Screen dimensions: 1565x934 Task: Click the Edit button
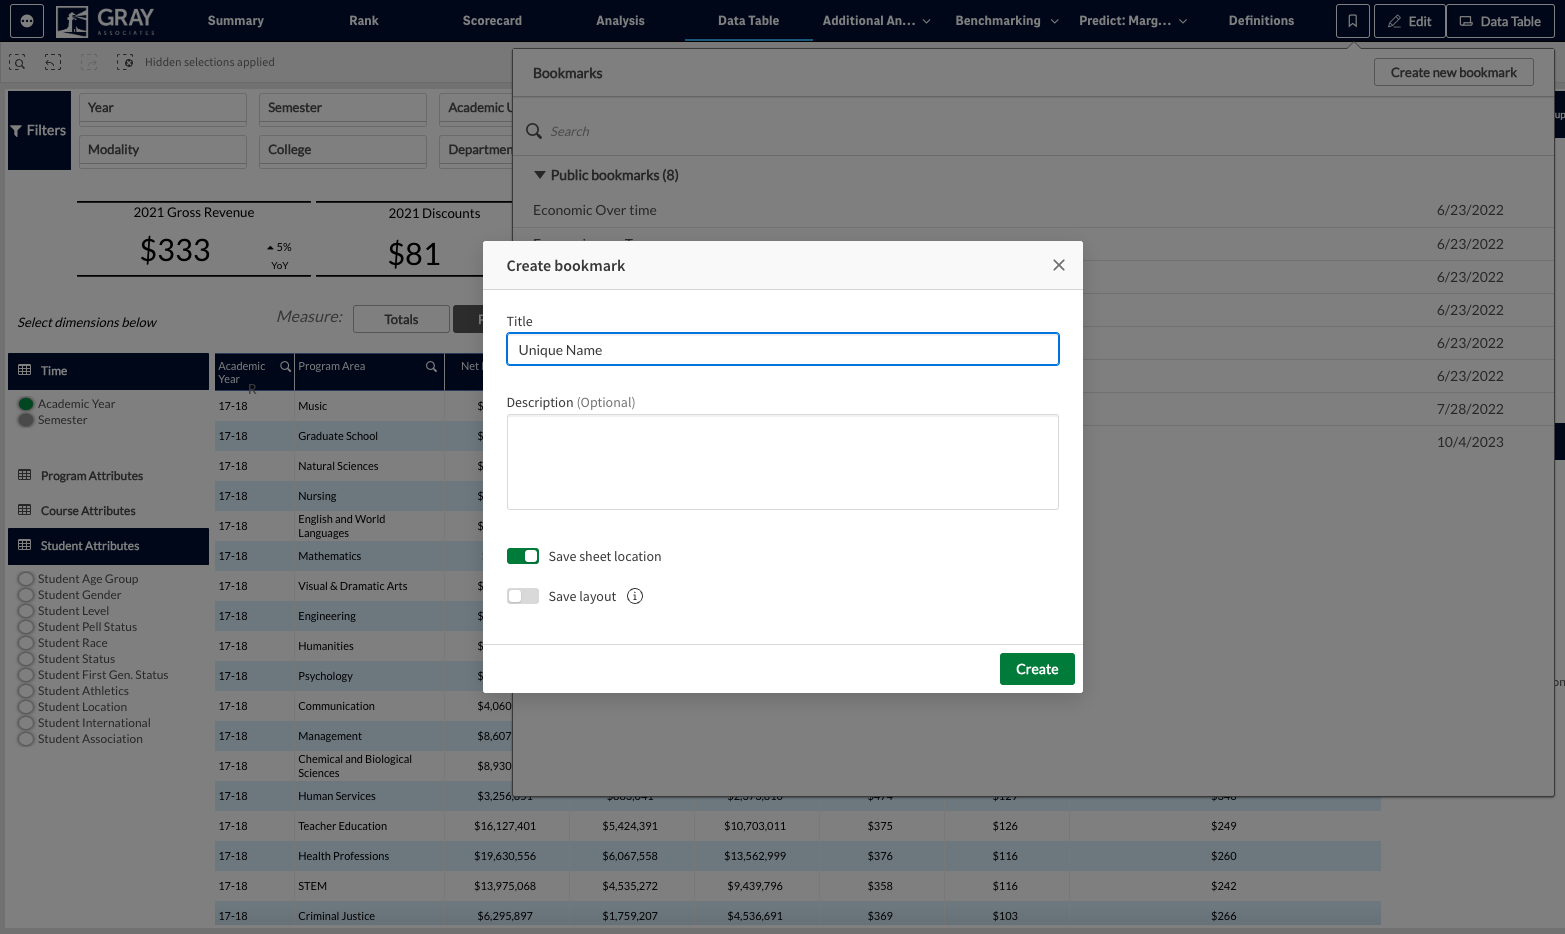click(1409, 21)
